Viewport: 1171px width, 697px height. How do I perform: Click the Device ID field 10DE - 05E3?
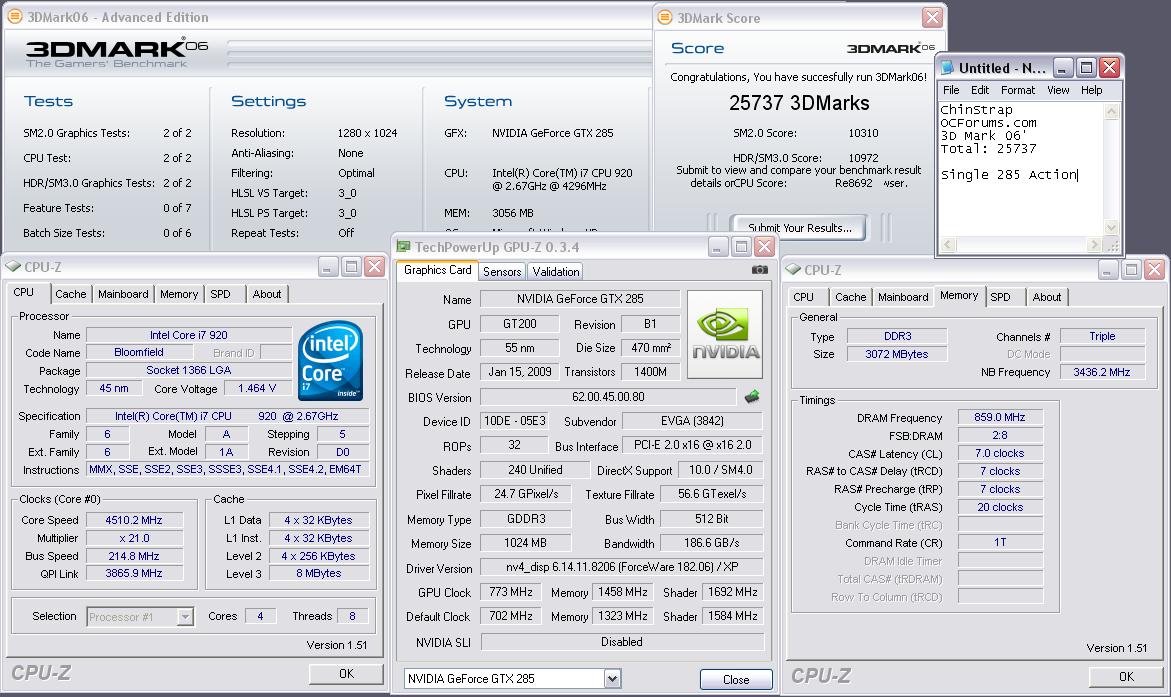pyautogui.click(x=515, y=421)
